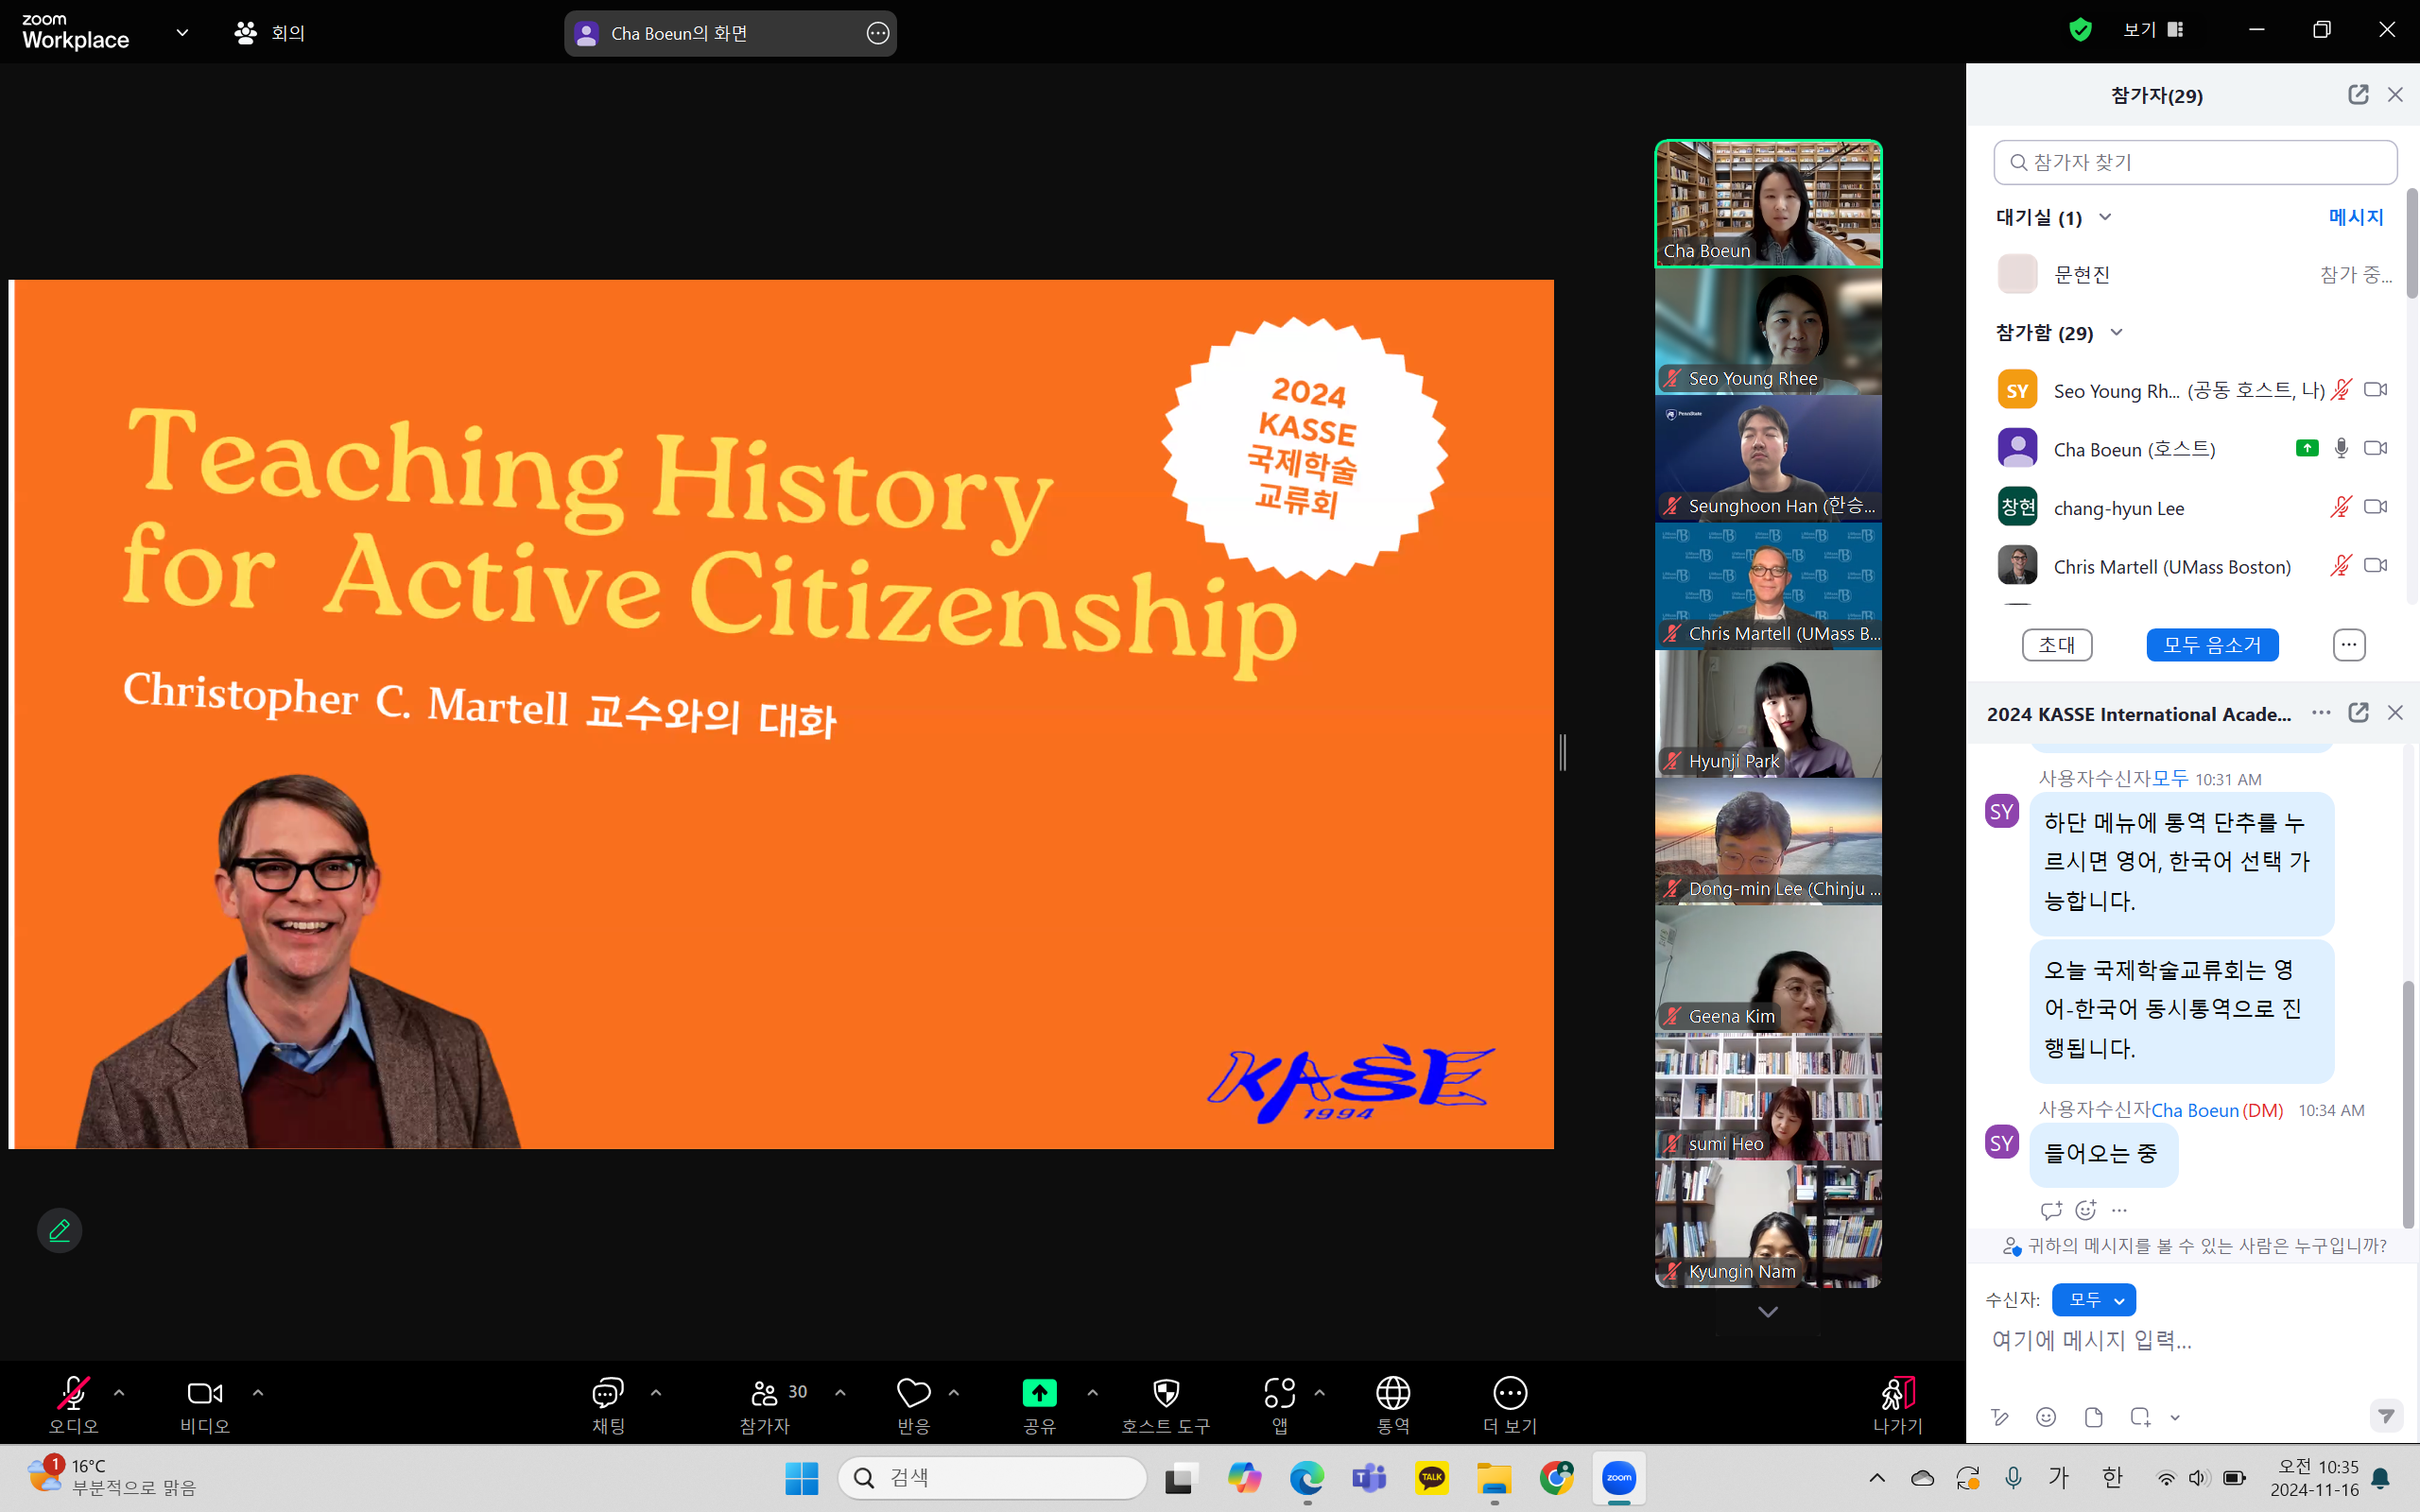
Task: Switch to the 회의 meetings tab
Action: [269, 33]
